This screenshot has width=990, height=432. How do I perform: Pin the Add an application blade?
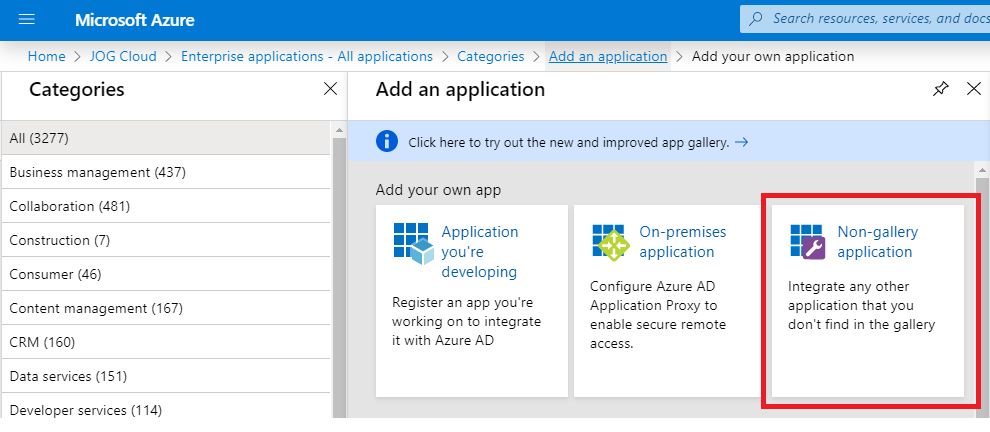941,90
